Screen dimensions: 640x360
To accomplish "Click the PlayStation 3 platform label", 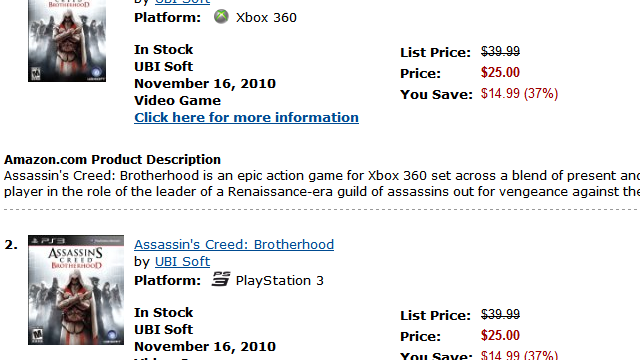I will click(x=280, y=280).
